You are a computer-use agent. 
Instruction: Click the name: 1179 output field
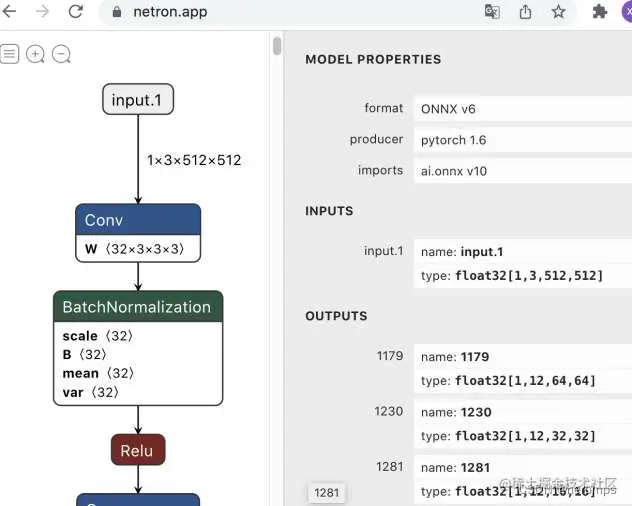click(x=523, y=356)
